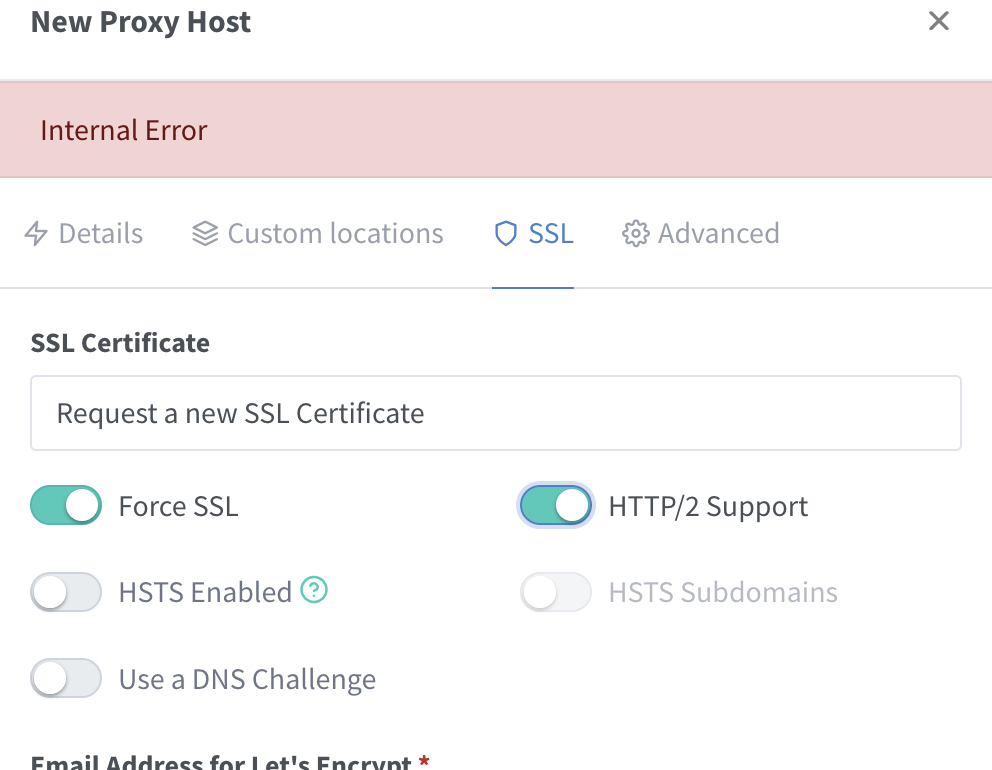Image resolution: width=992 pixels, height=770 pixels.
Task: Open the HSTS help question mark icon
Action: tap(315, 591)
